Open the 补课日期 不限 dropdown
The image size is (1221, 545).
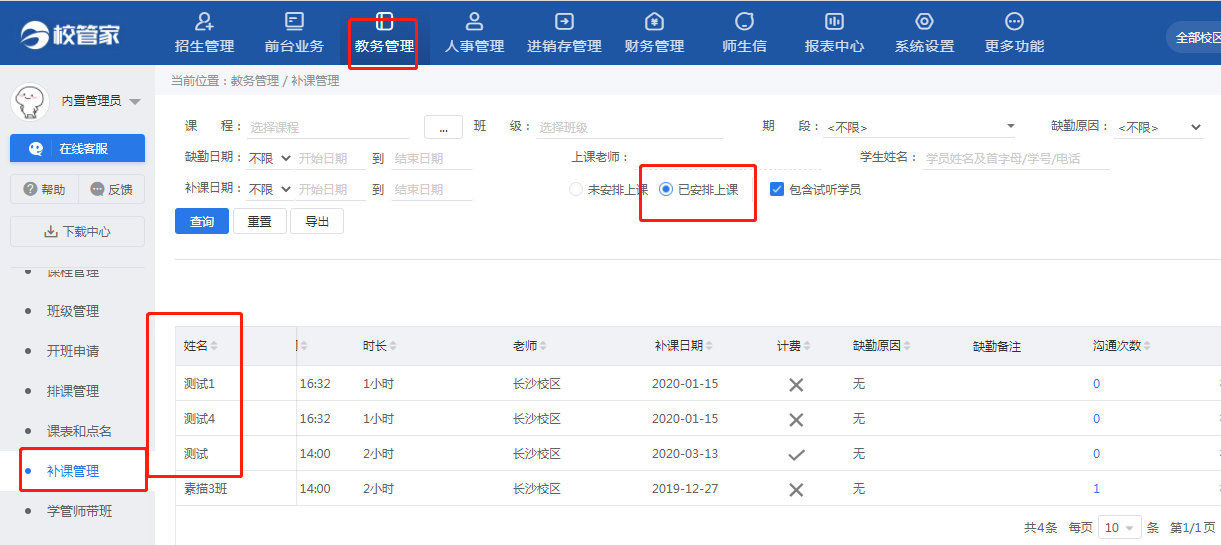tap(270, 189)
